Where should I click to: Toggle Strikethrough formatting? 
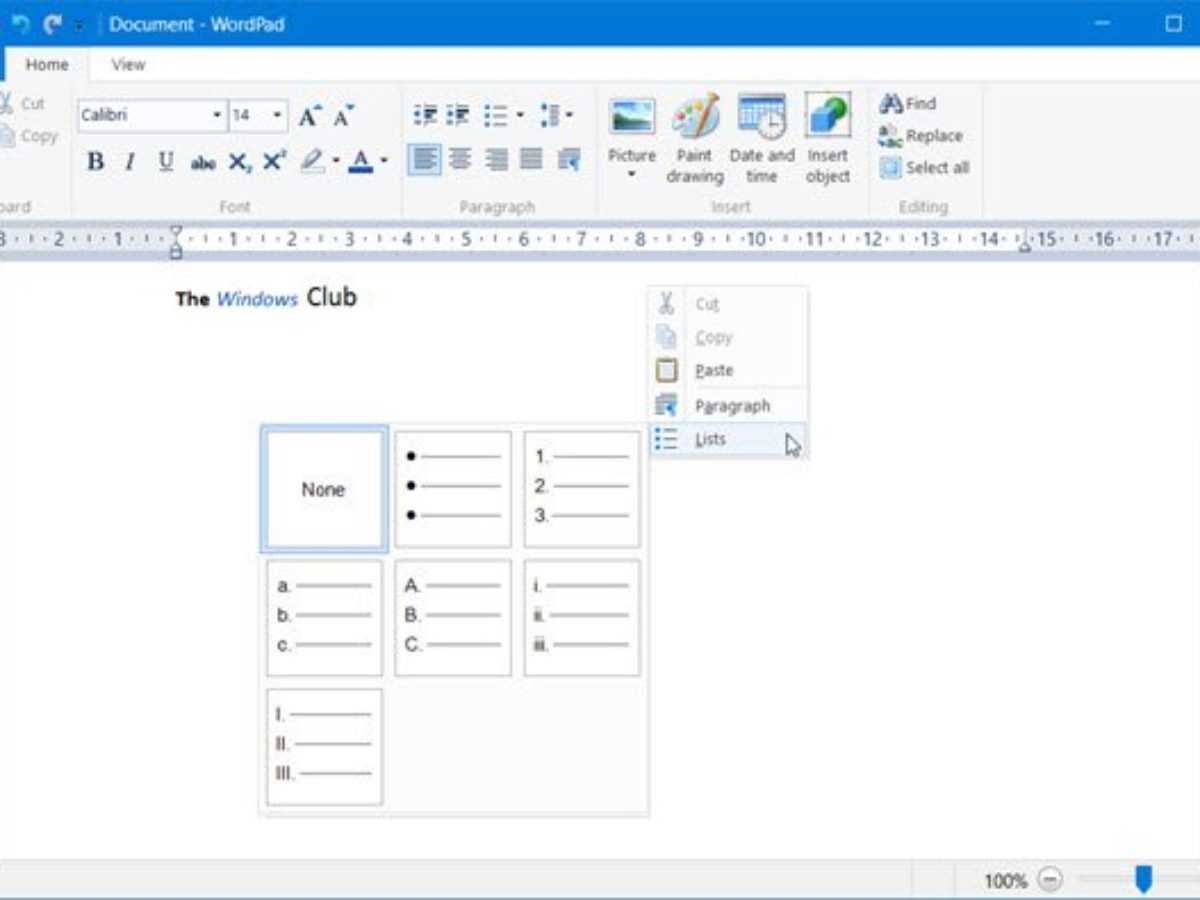tap(203, 162)
